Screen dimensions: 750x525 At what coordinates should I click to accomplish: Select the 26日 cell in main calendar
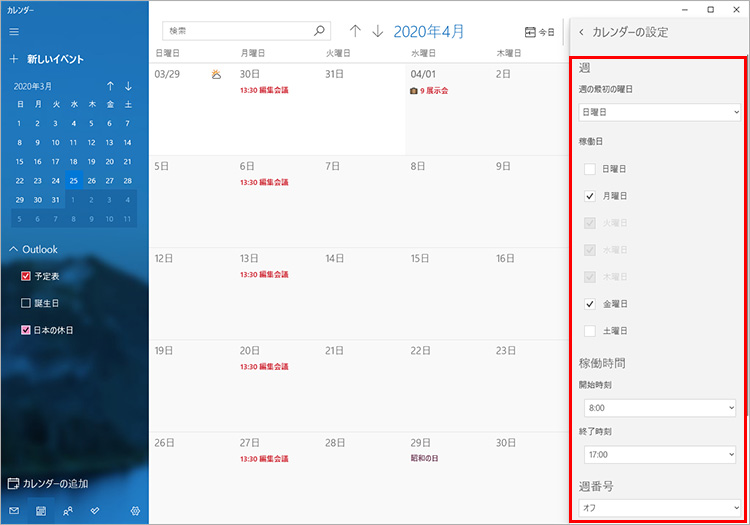coord(192,478)
